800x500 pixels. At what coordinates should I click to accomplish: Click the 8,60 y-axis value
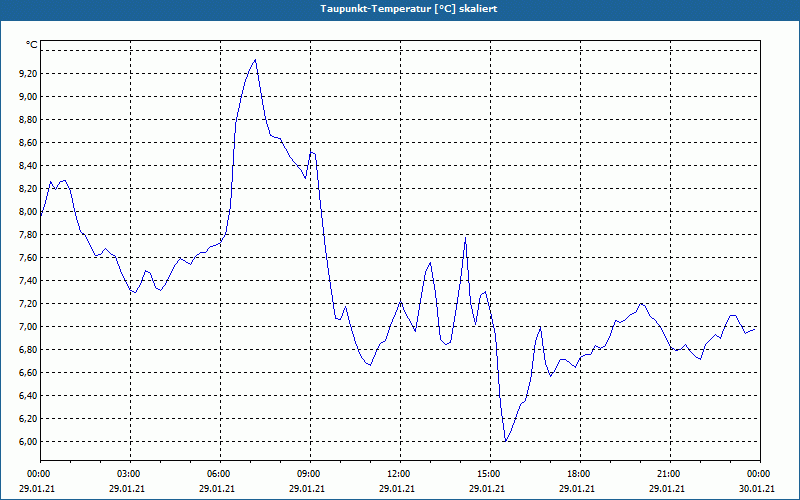(28, 143)
